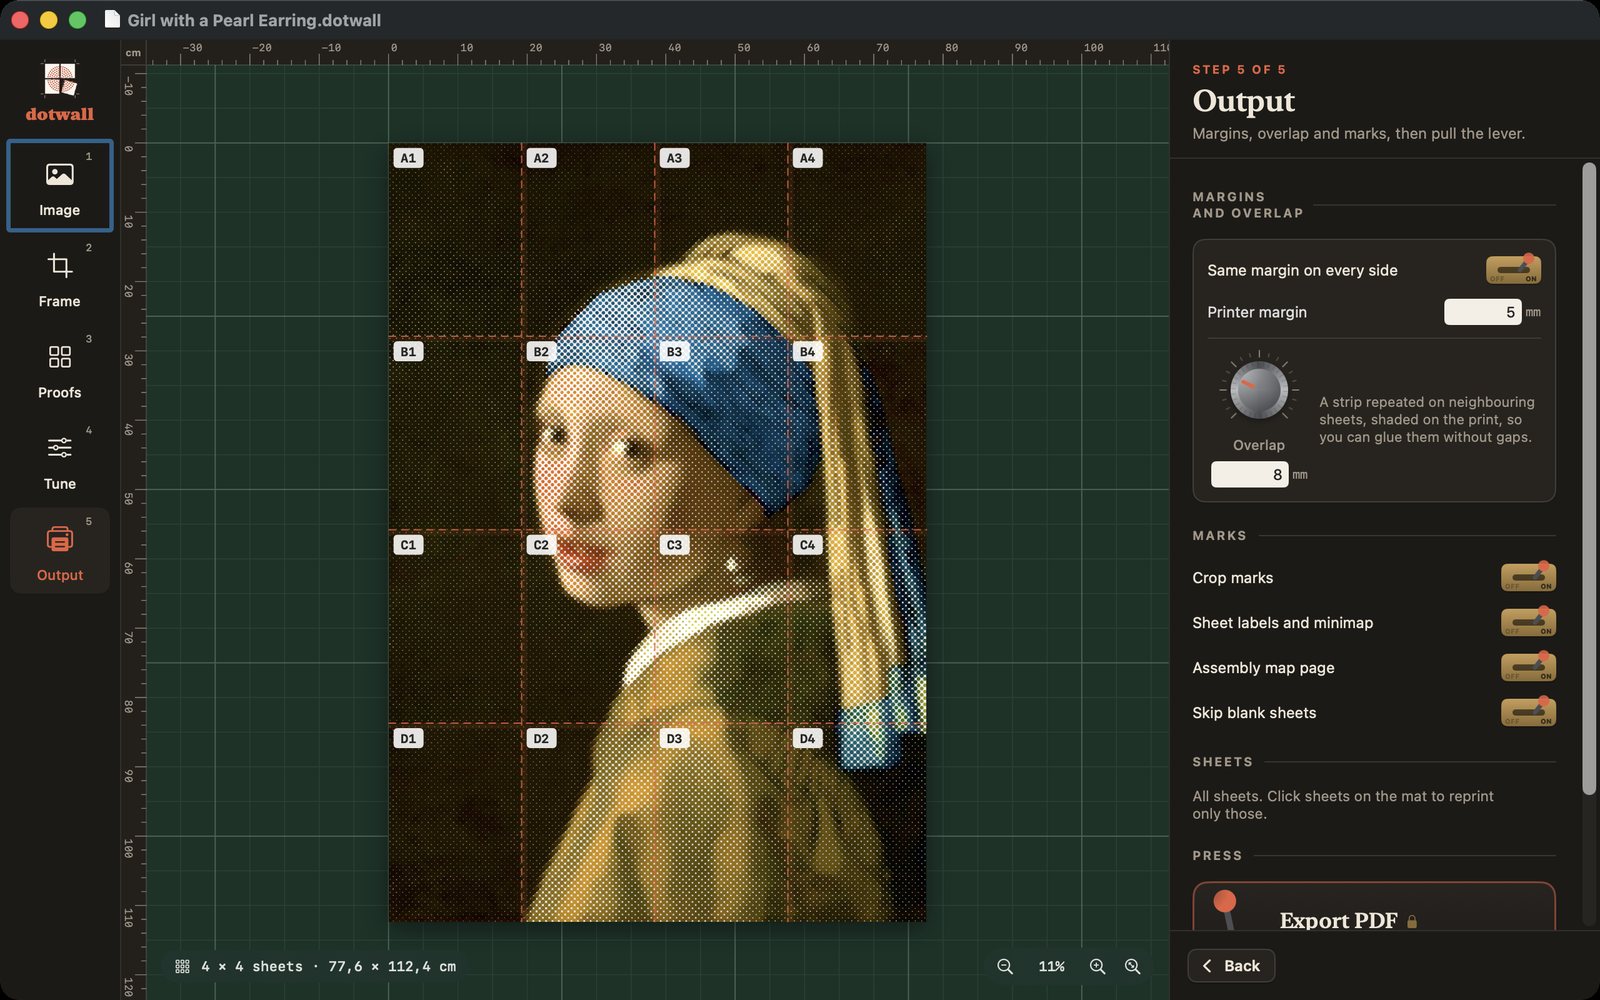Select sheet label A1 on the mat
The width and height of the screenshot is (1600, 1000).
[x=408, y=158]
